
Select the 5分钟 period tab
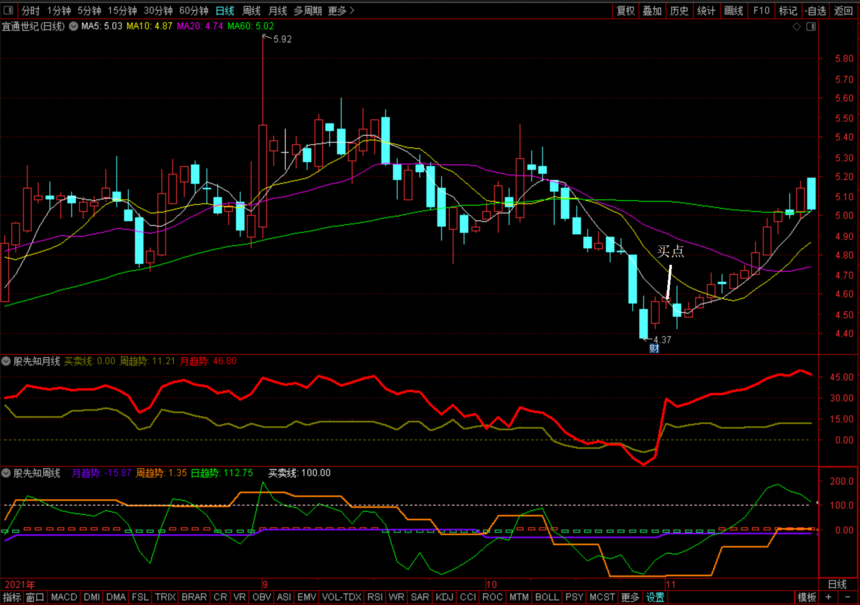(89, 10)
